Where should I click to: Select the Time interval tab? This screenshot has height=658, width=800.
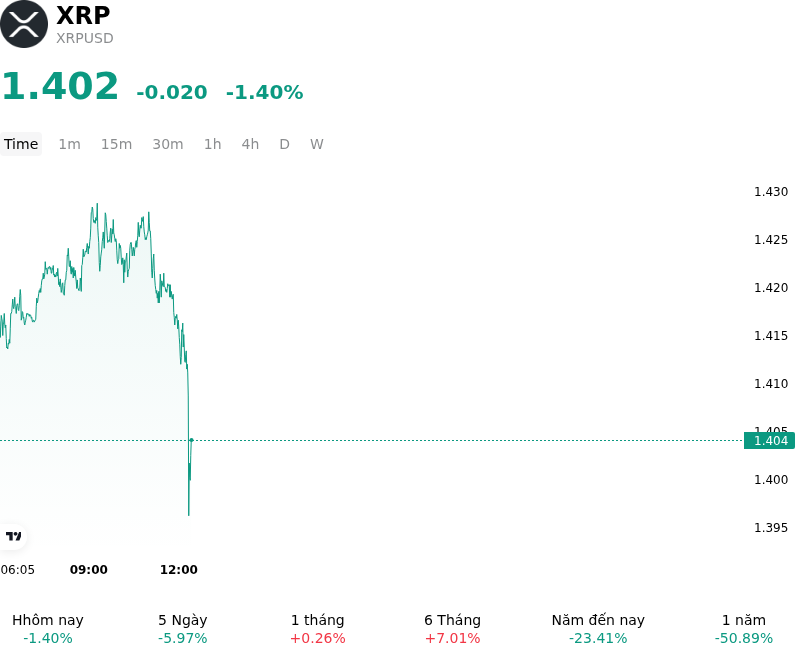click(x=21, y=144)
